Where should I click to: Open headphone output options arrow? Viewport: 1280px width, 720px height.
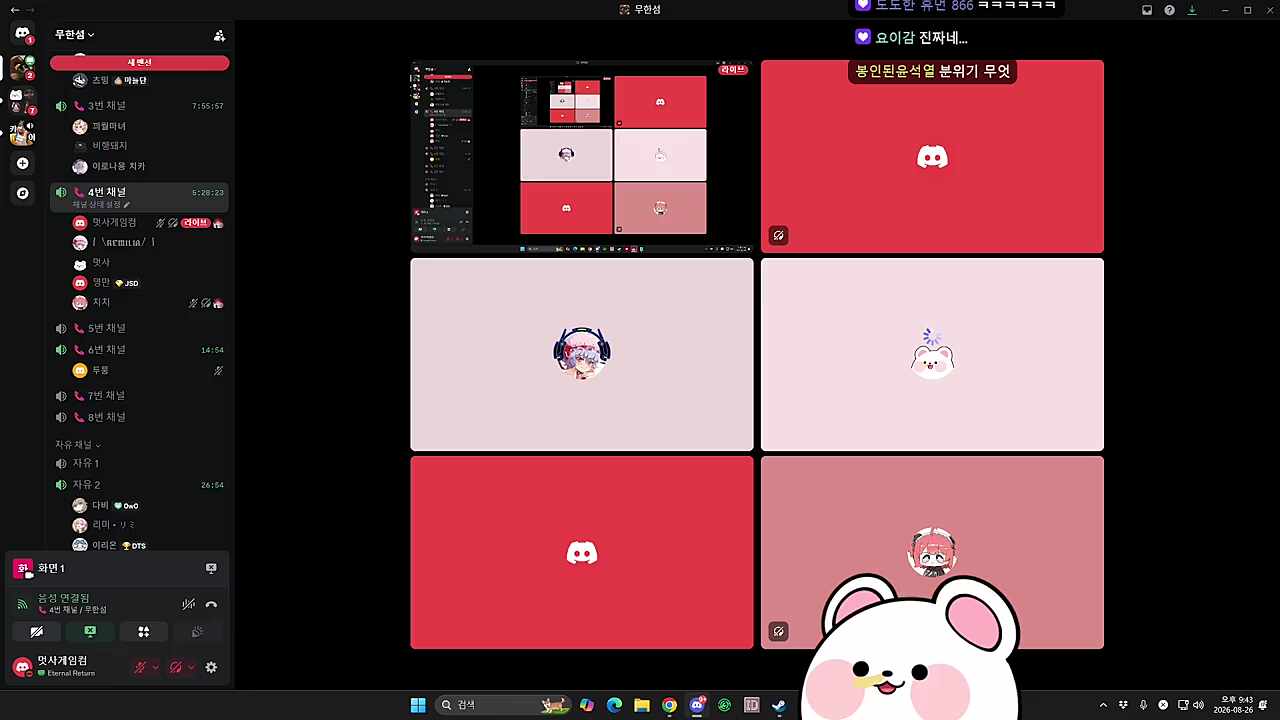(190, 668)
